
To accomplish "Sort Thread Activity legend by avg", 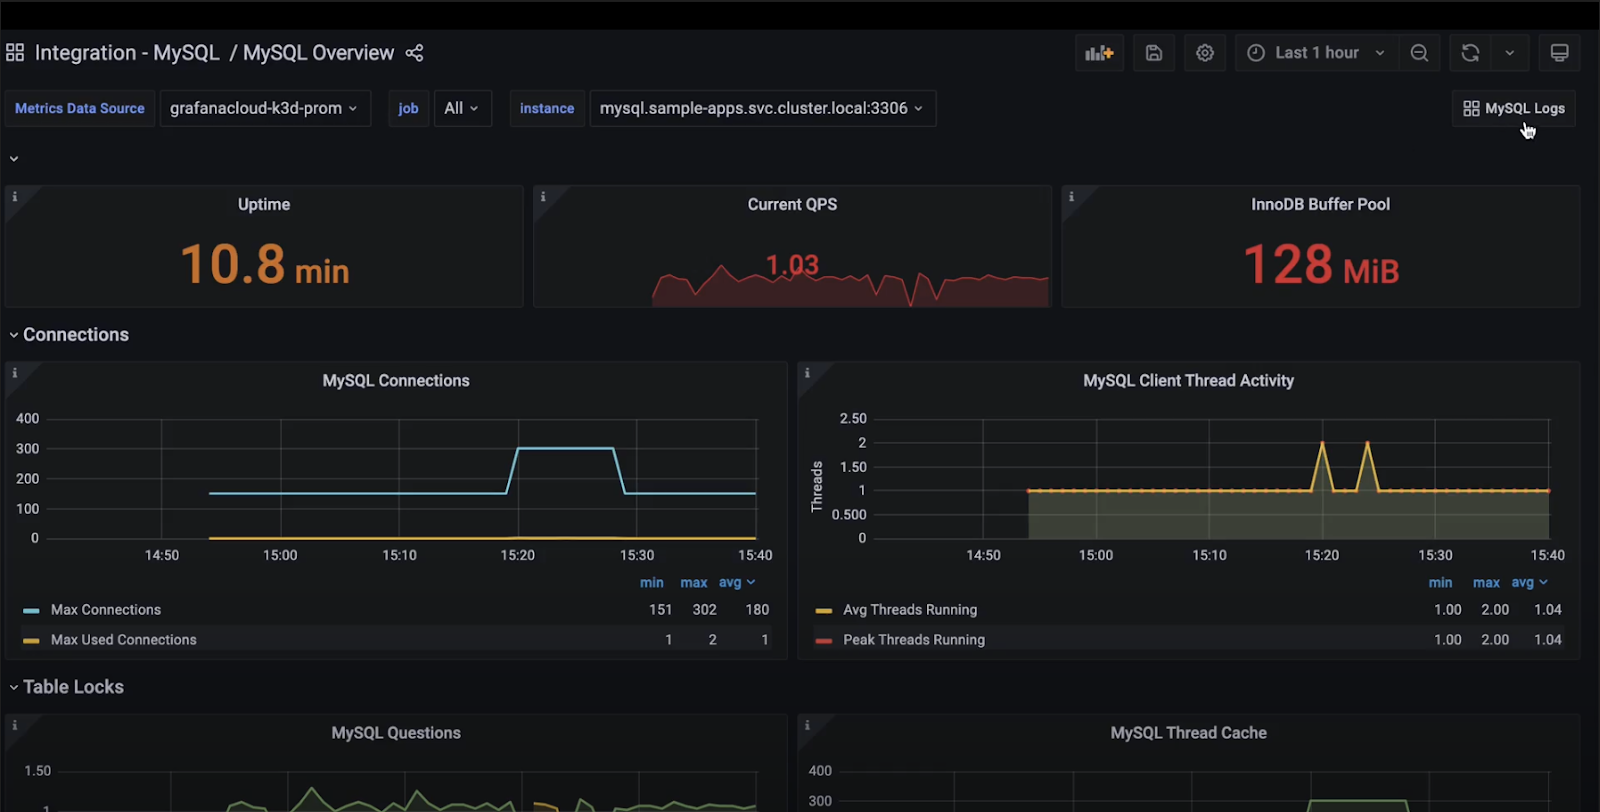I will pyautogui.click(x=1529, y=583).
